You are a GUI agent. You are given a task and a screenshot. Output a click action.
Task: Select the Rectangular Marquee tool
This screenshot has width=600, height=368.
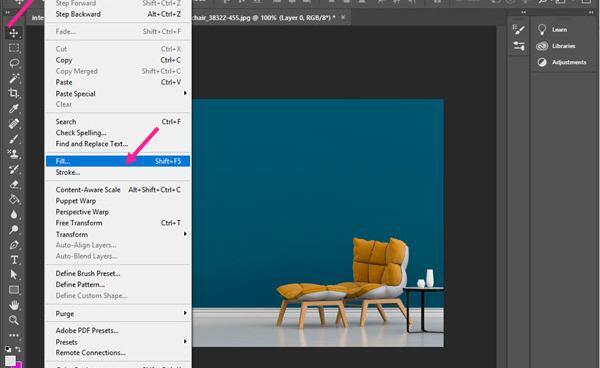tap(14, 48)
